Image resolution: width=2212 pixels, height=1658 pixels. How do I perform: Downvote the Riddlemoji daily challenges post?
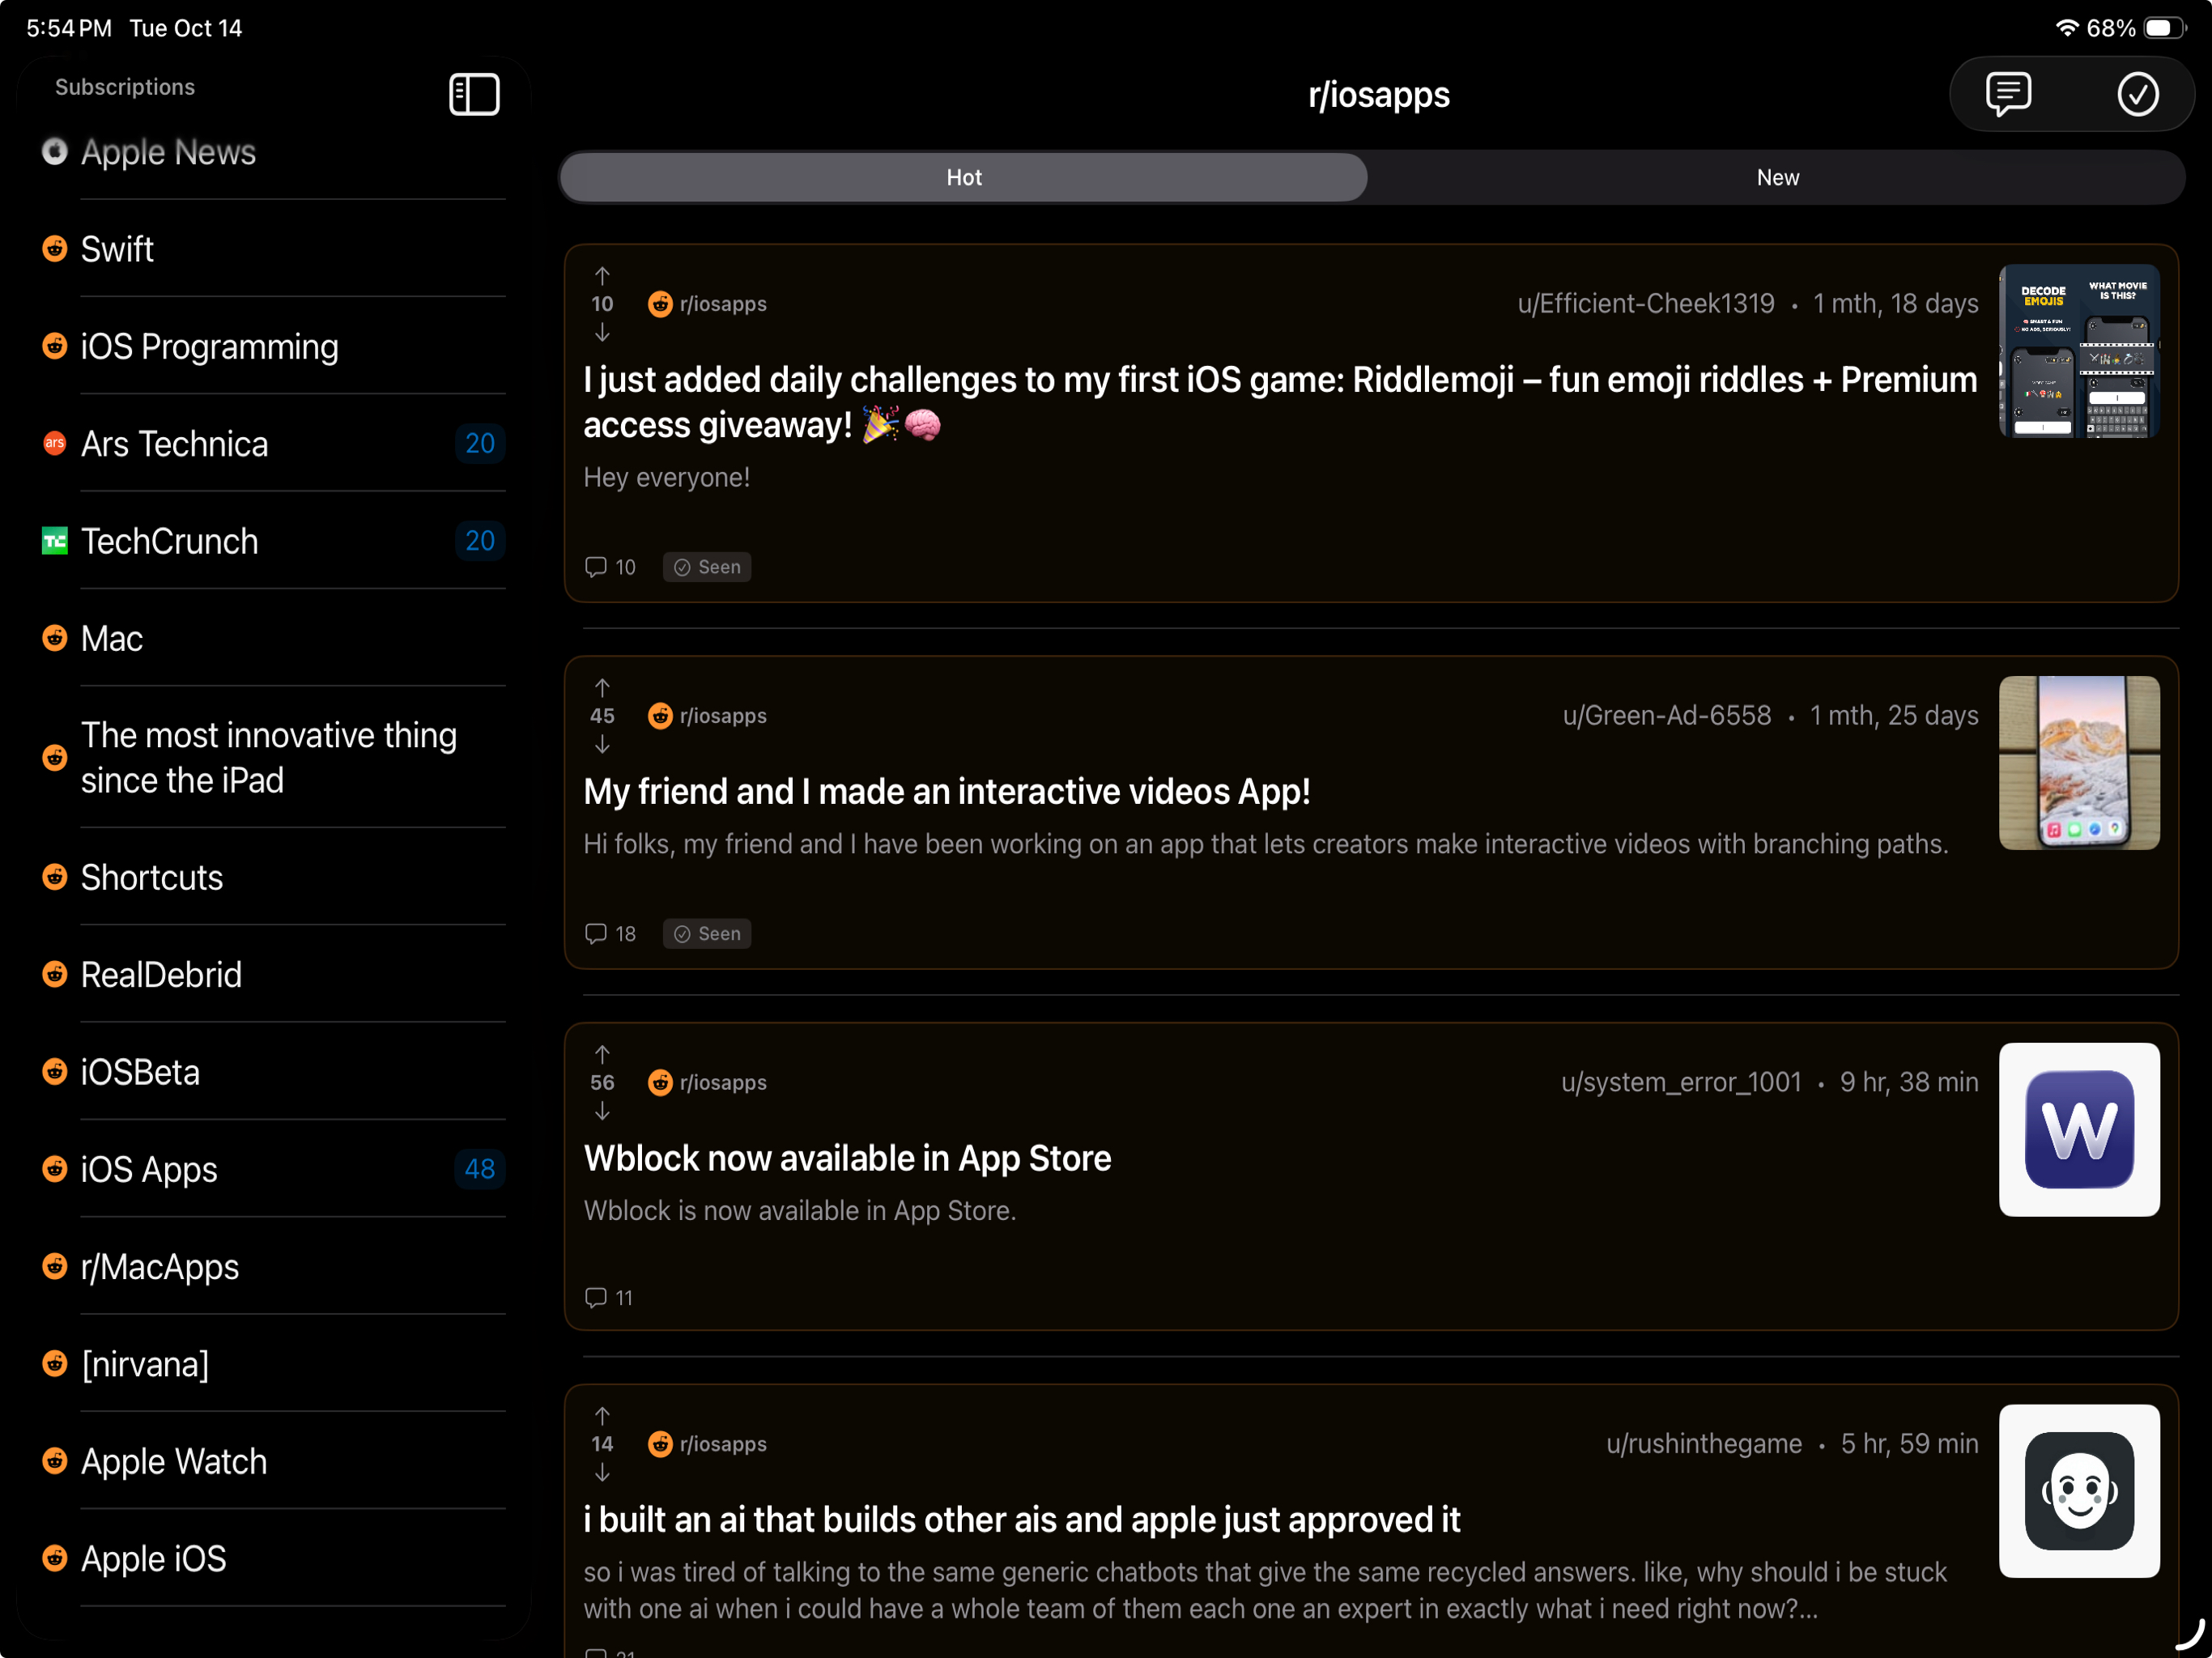pos(602,332)
